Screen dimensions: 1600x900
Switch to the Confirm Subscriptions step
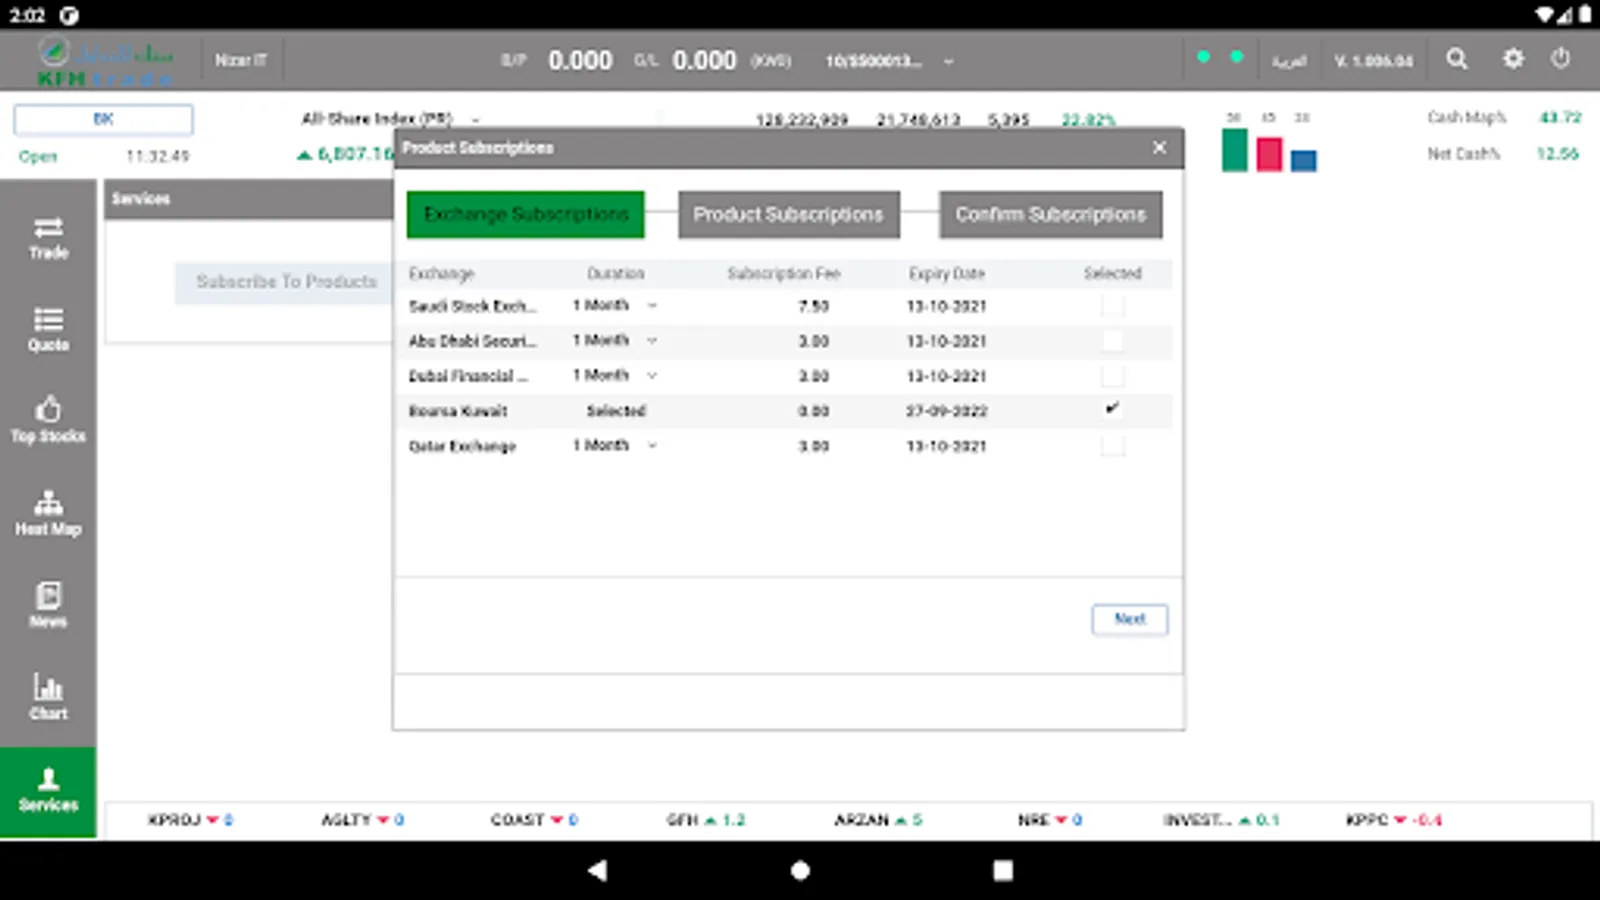(x=1051, y=214)
